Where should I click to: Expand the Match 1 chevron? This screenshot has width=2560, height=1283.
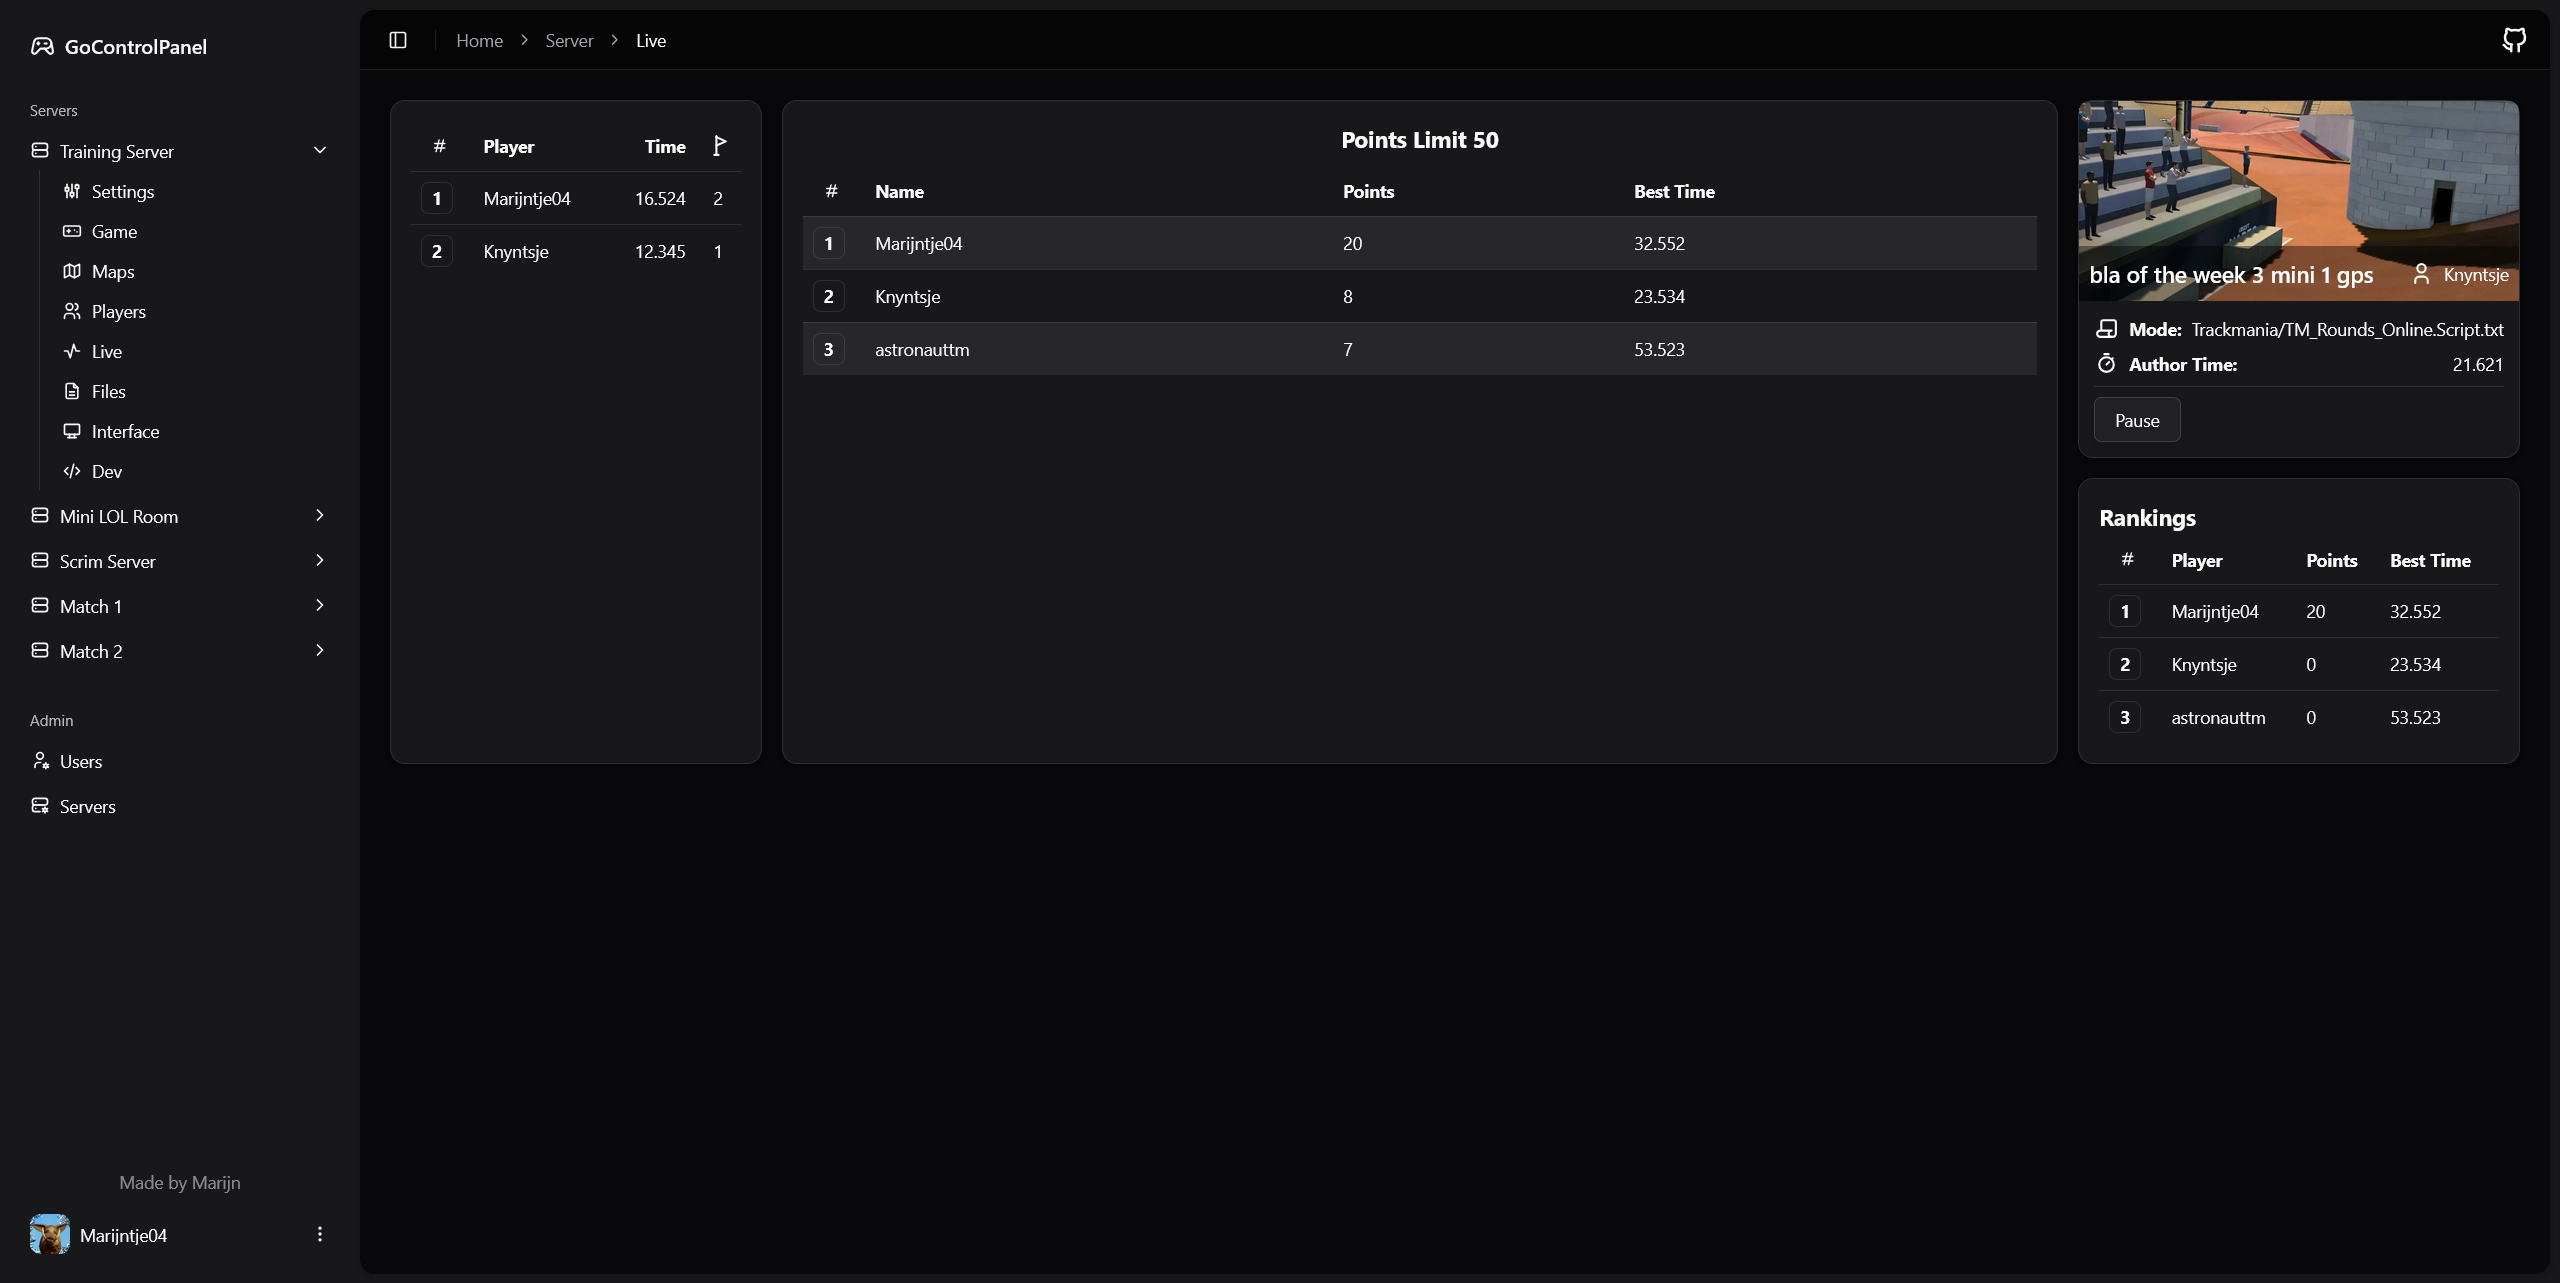(320, 605)
